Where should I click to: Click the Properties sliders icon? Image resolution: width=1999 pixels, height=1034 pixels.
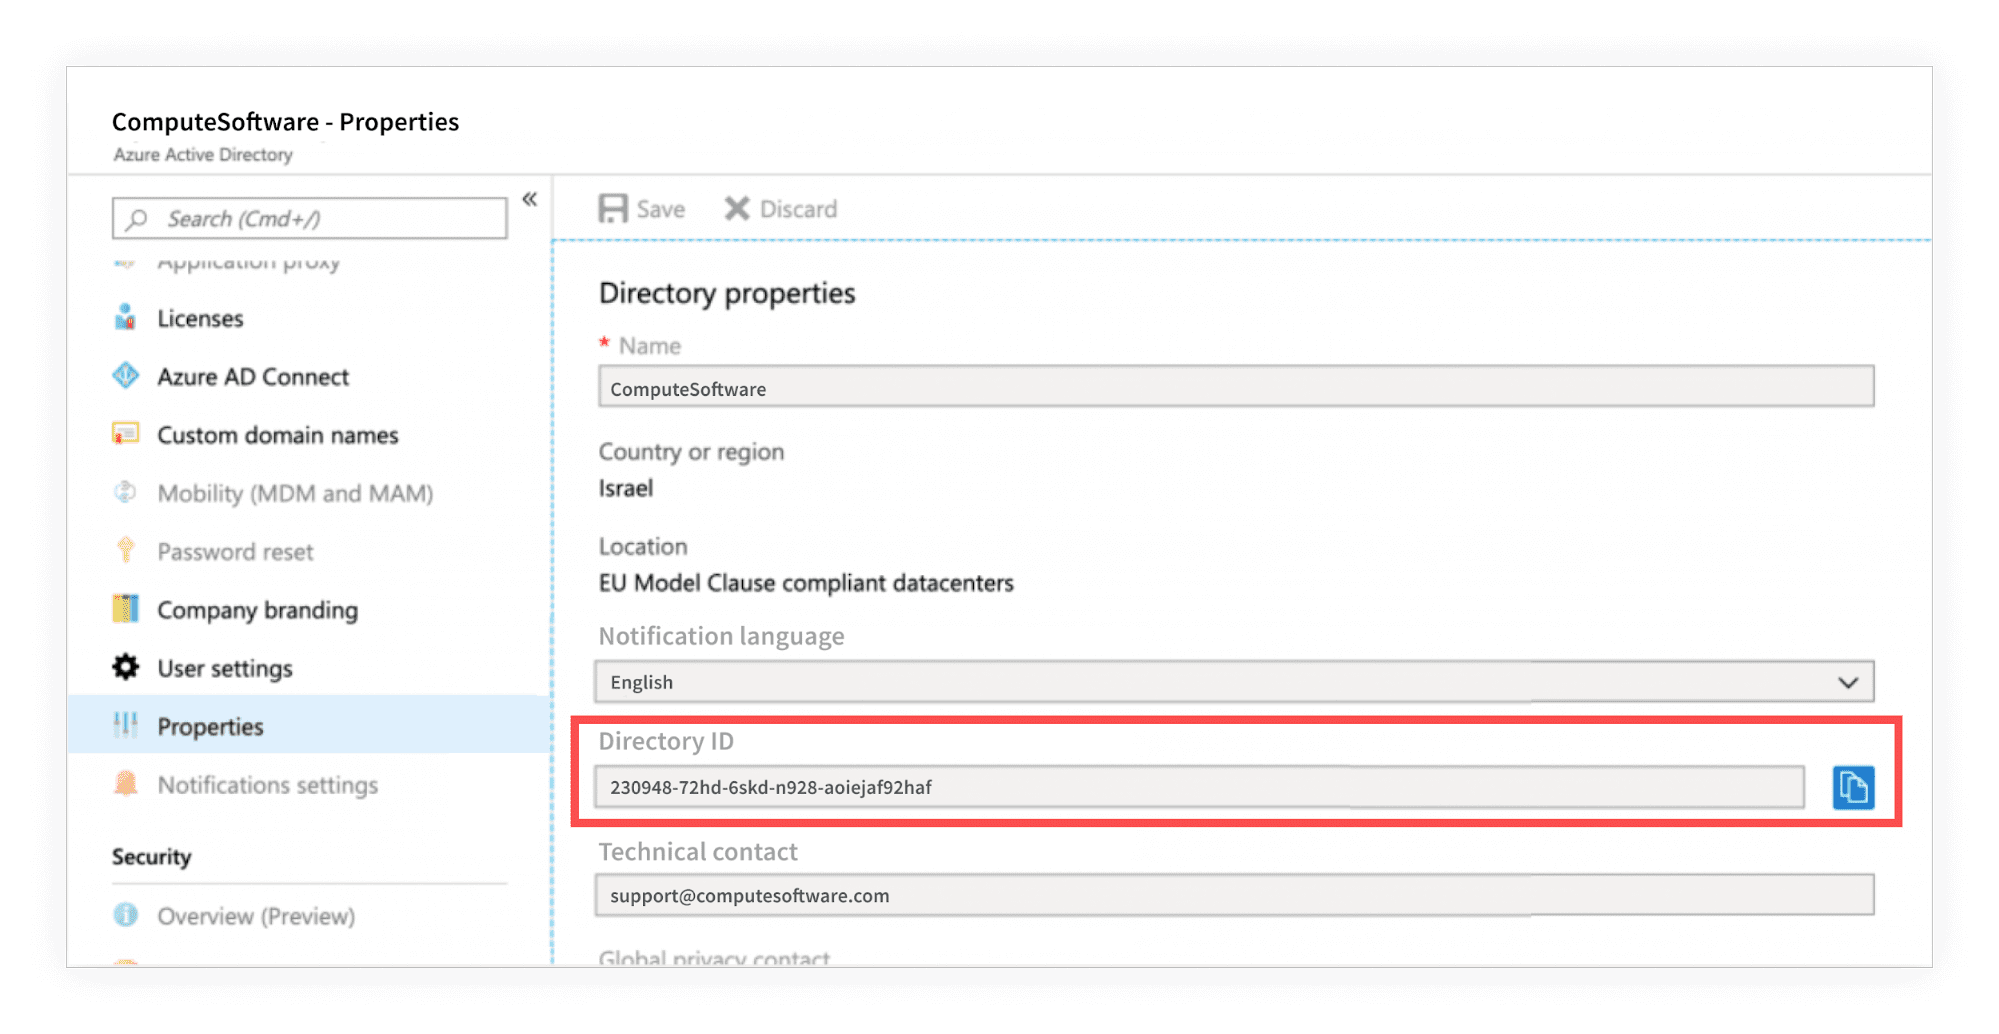125,725
